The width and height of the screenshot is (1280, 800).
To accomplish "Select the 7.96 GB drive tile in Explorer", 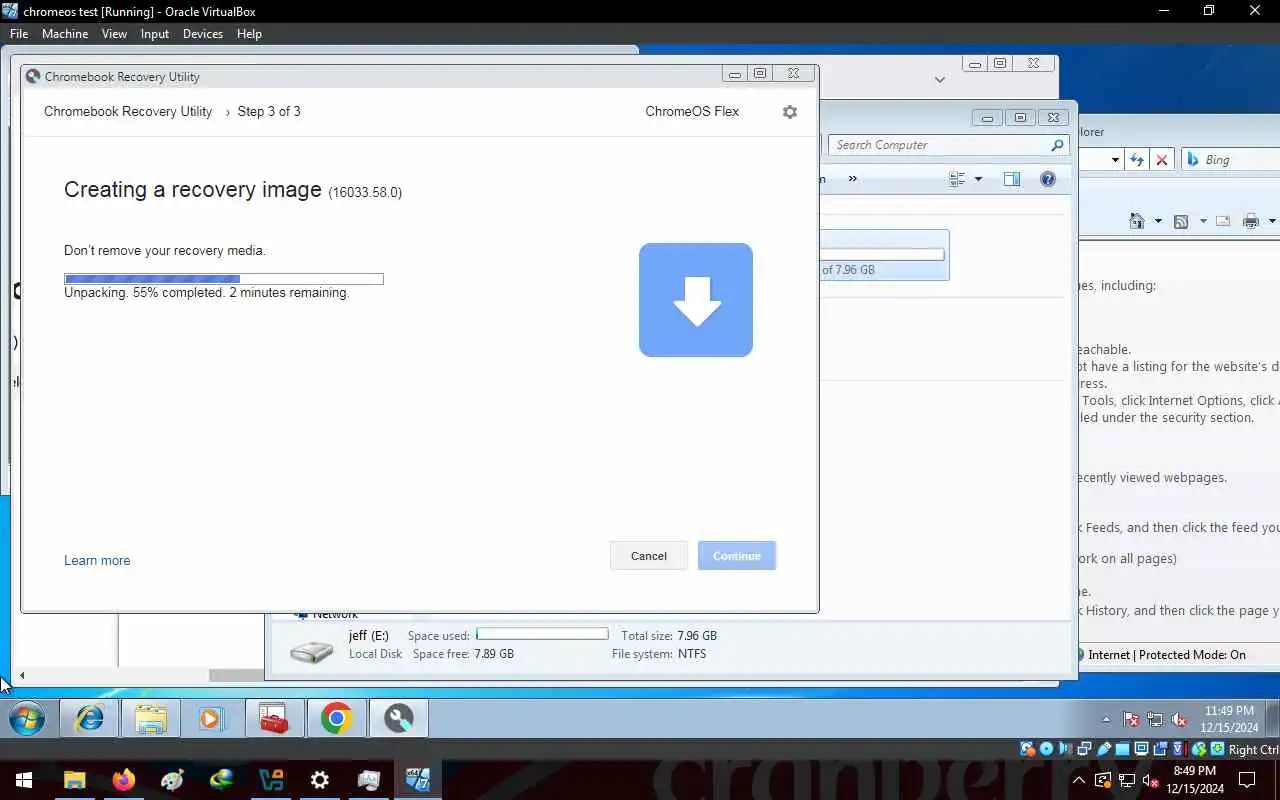I will 884,255.
